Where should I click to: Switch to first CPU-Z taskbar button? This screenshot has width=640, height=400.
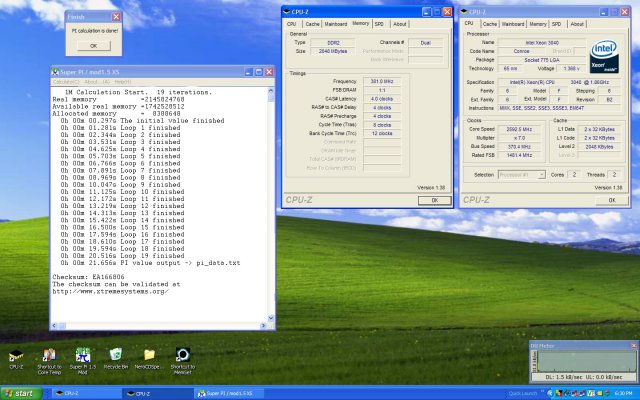coord(87,393)
